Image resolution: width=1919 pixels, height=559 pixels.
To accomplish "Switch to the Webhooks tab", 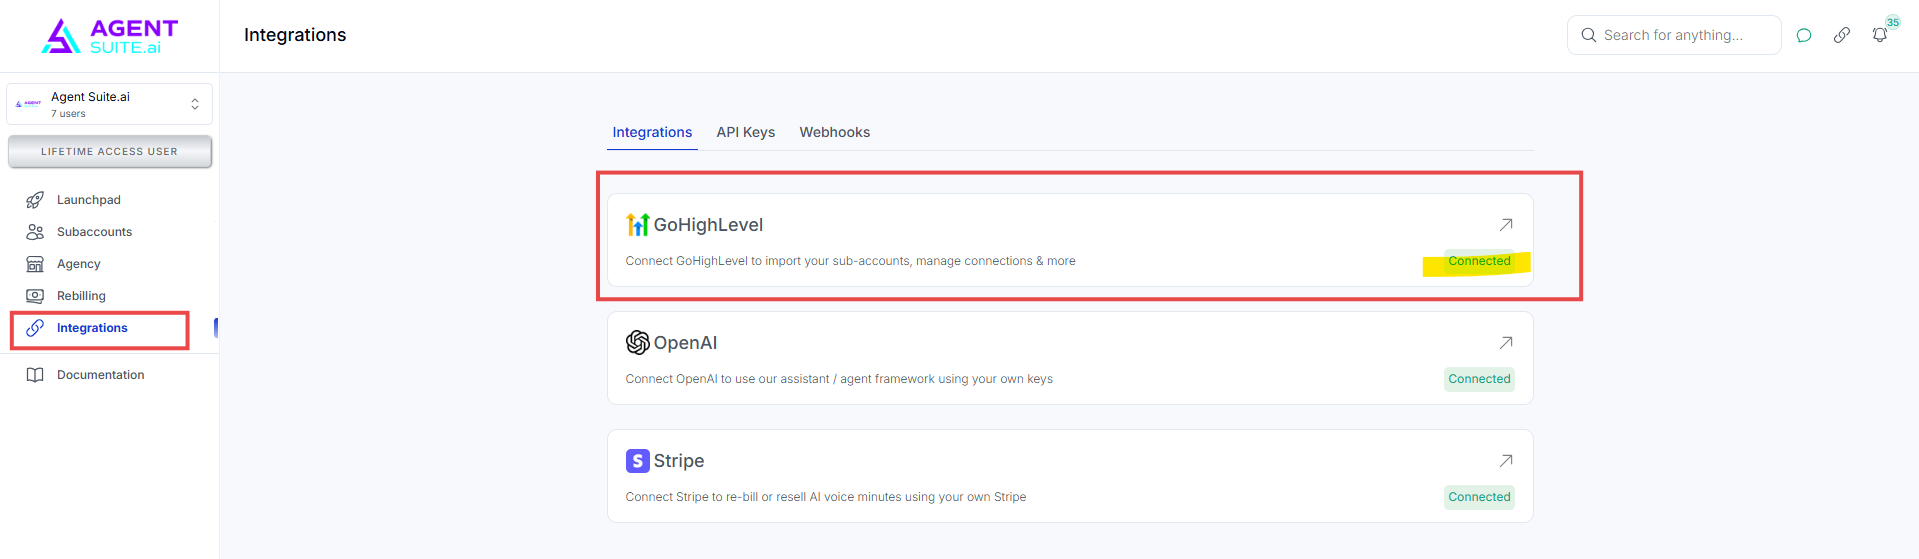I will pos(835,132).
